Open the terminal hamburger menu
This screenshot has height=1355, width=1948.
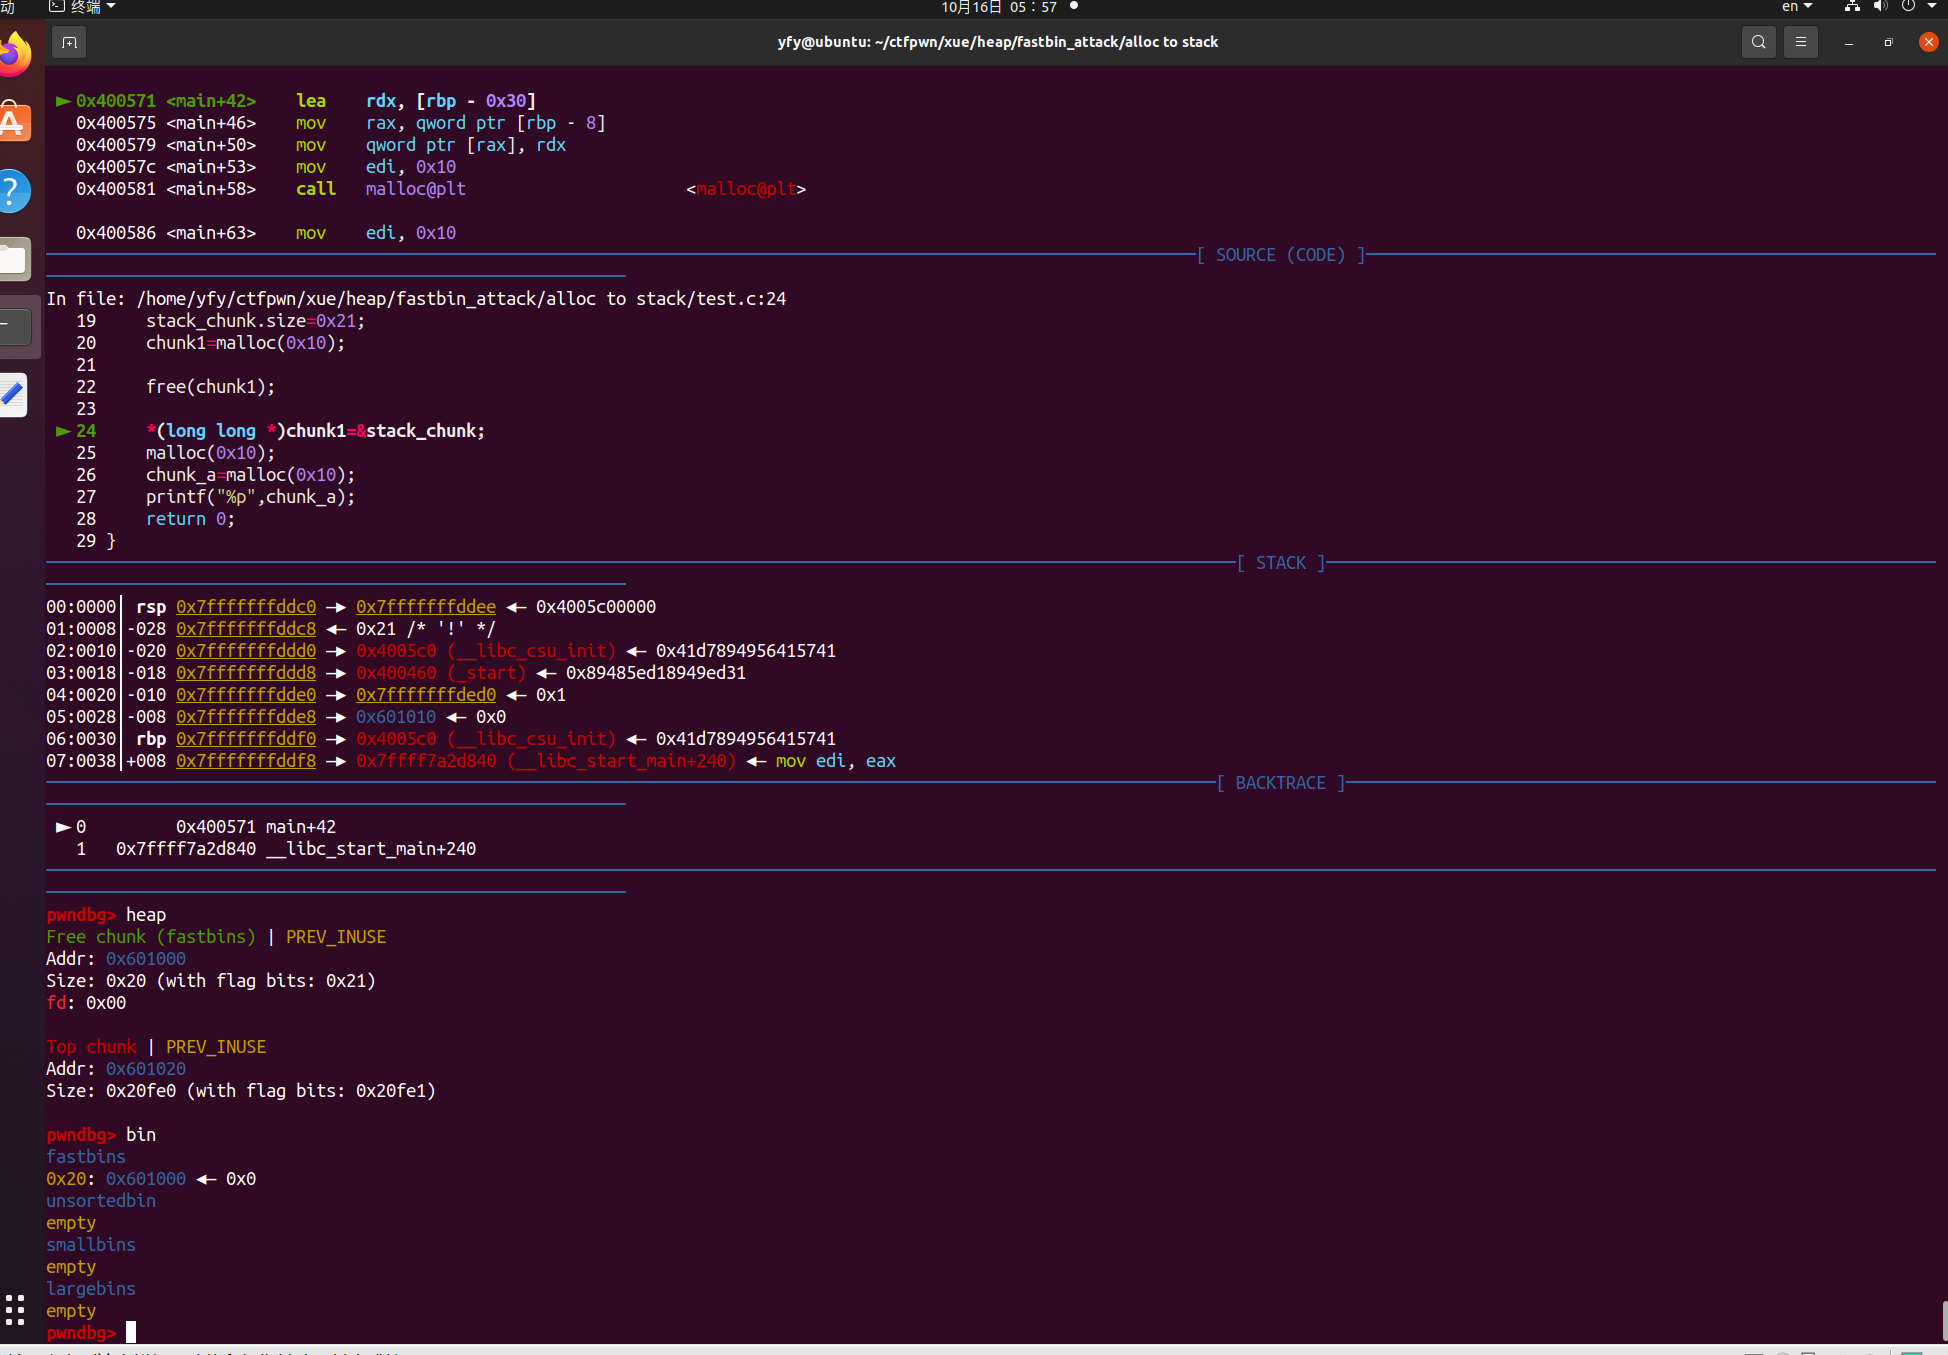[1801, 42]
